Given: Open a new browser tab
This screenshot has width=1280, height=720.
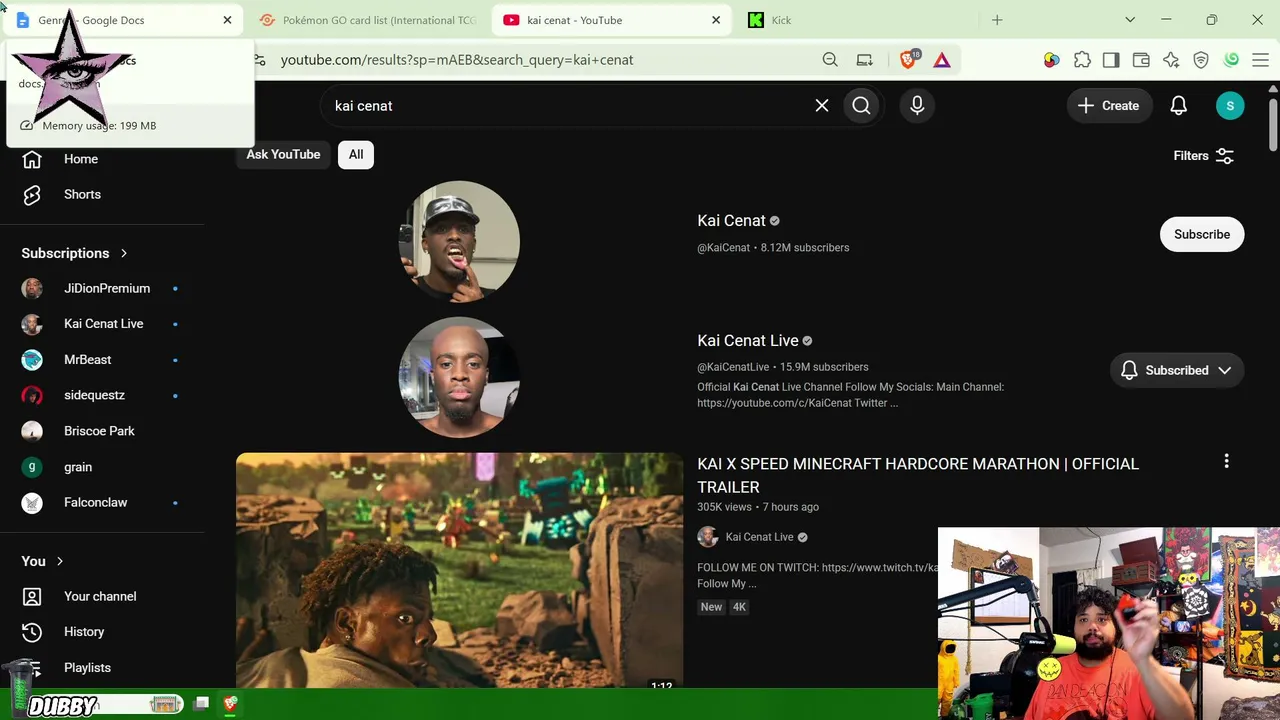Looking at the screenshot, I should tap(997, 20).
